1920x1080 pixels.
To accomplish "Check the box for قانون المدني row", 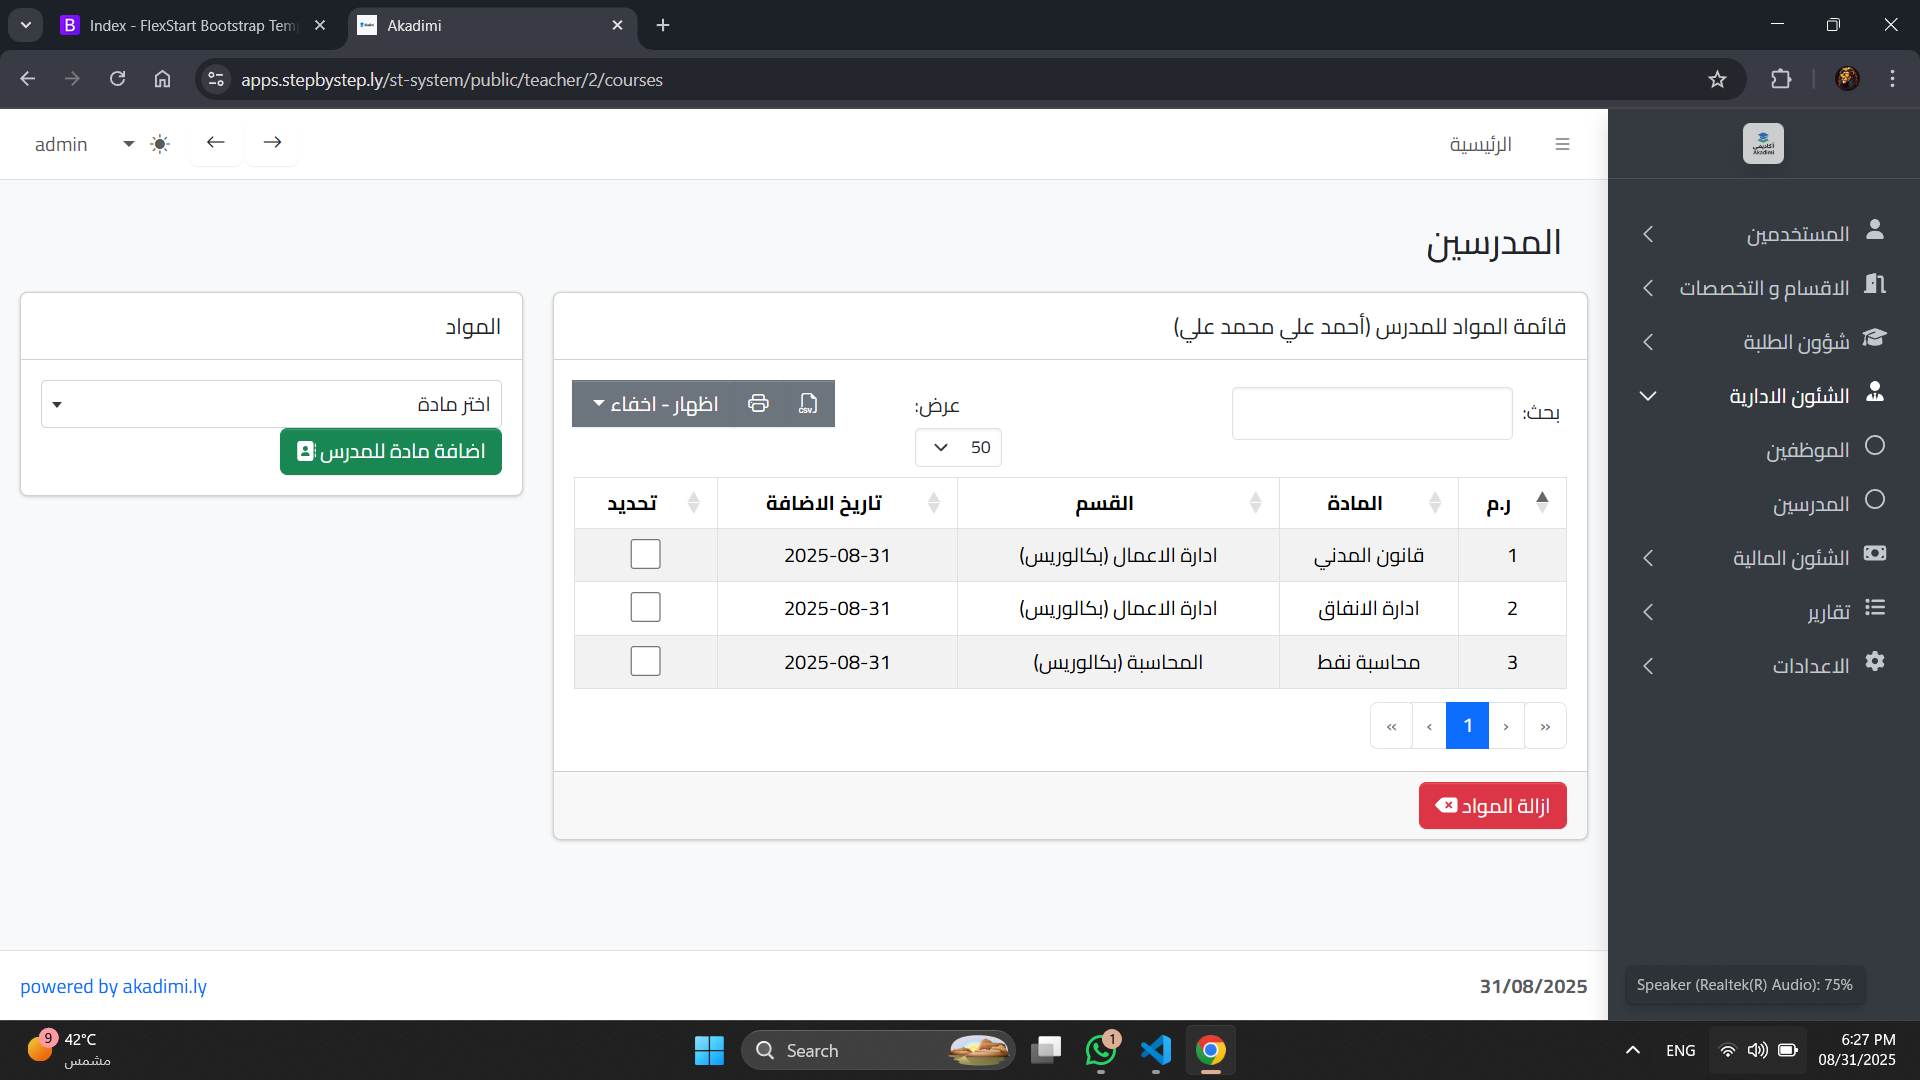I will click(645, 554).
